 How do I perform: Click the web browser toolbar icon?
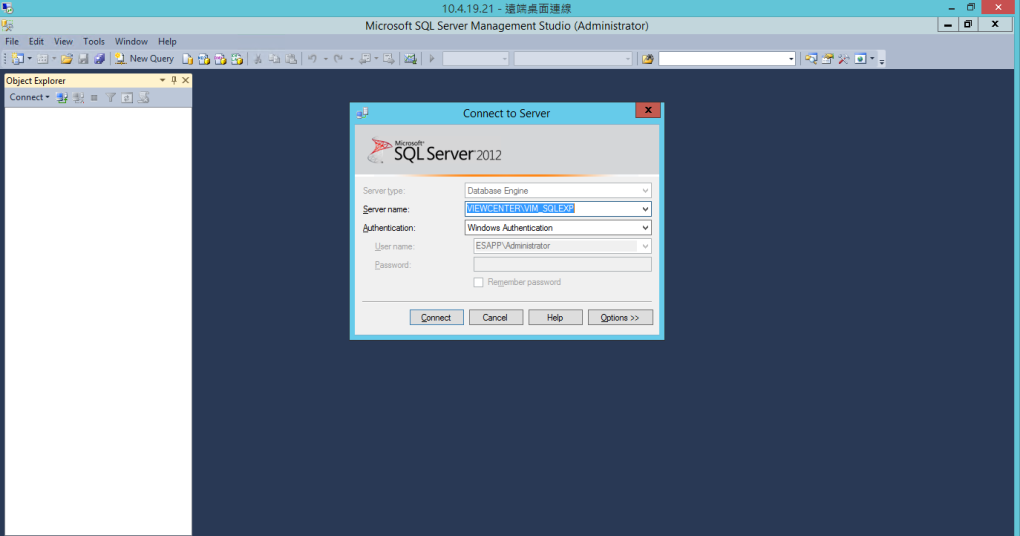click(861, 59)
